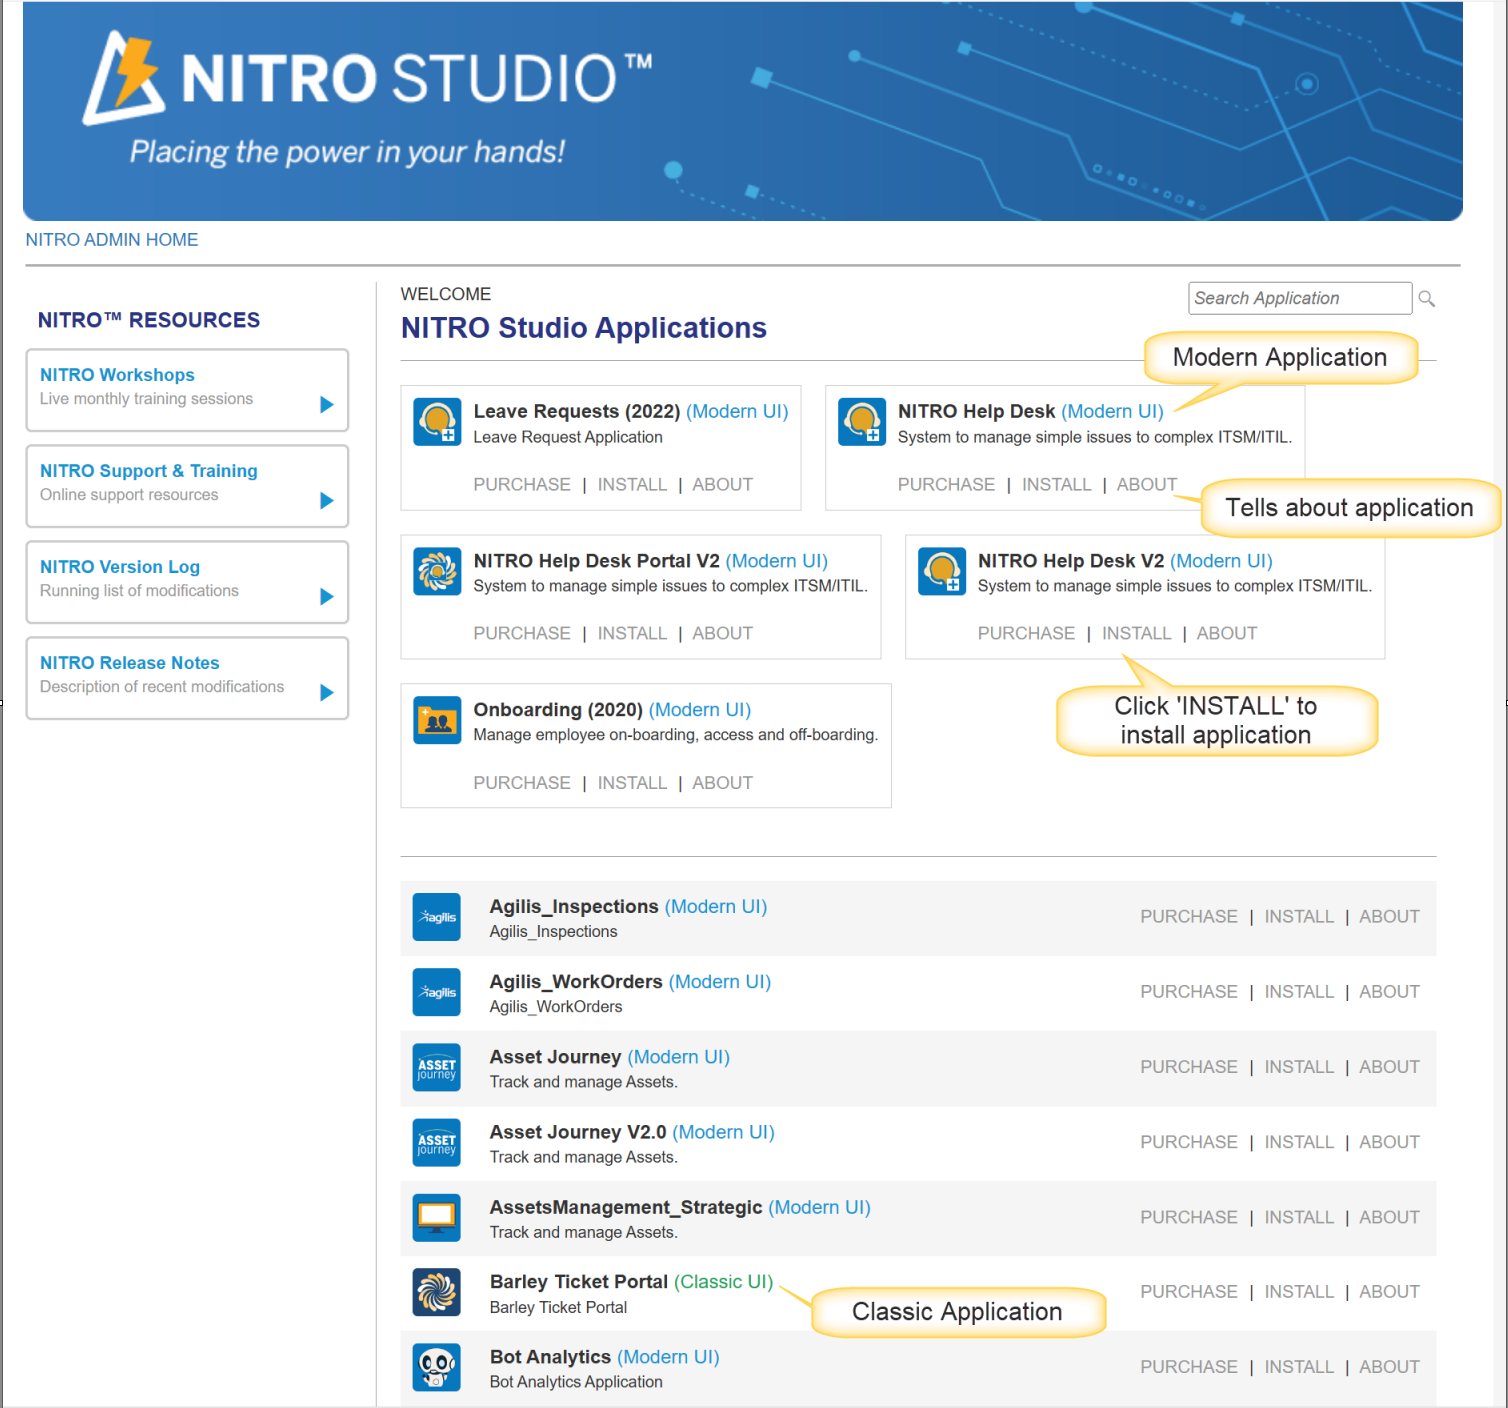Click the Bot Analytics panda icon
The width and height of the screenshot is (1508, 1408).
[437, 1367]
